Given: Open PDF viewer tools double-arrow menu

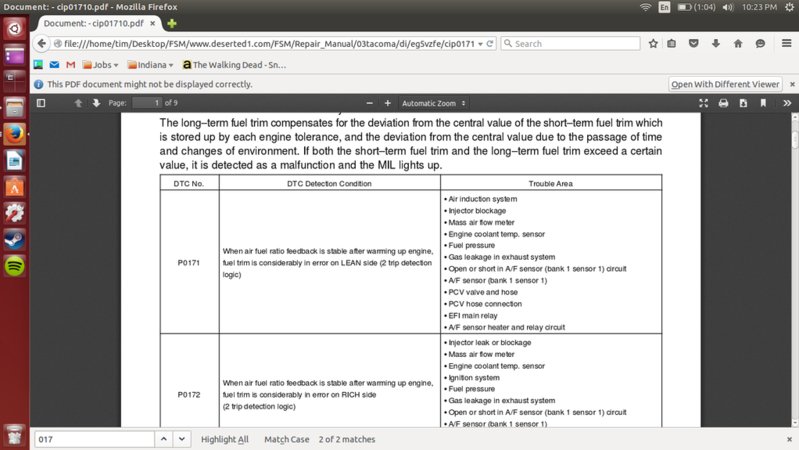Looking at the screenshot, I should (x=787, y=103).
